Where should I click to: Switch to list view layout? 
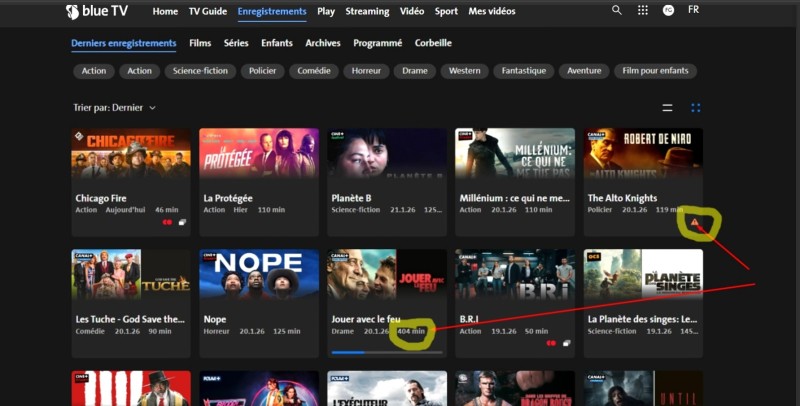668,107
